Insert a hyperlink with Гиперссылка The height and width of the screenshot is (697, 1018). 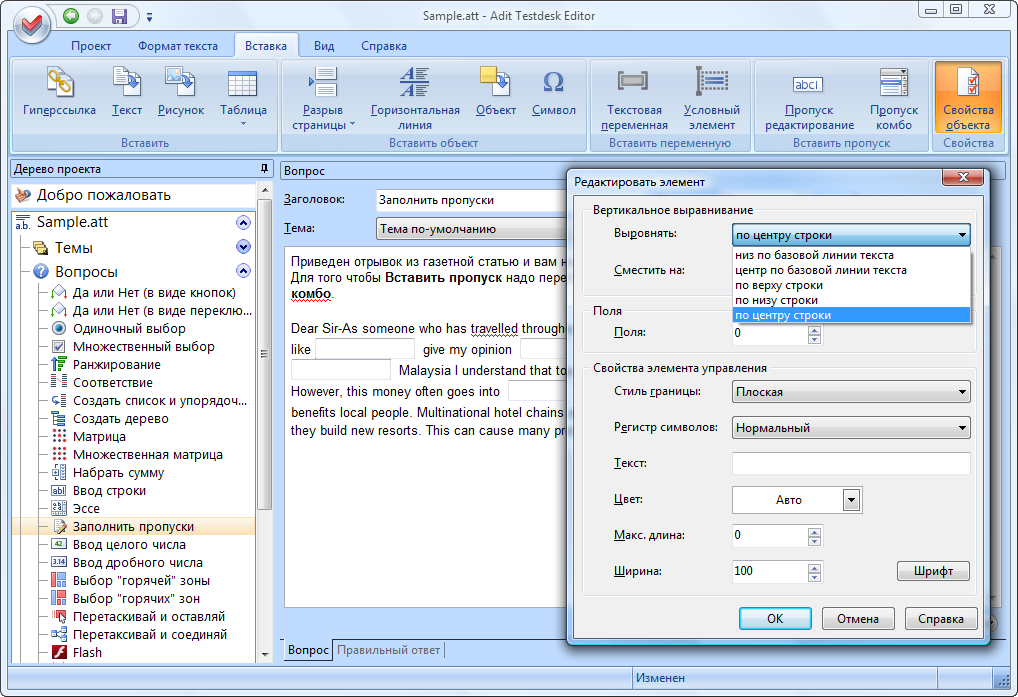coord(60,92)
